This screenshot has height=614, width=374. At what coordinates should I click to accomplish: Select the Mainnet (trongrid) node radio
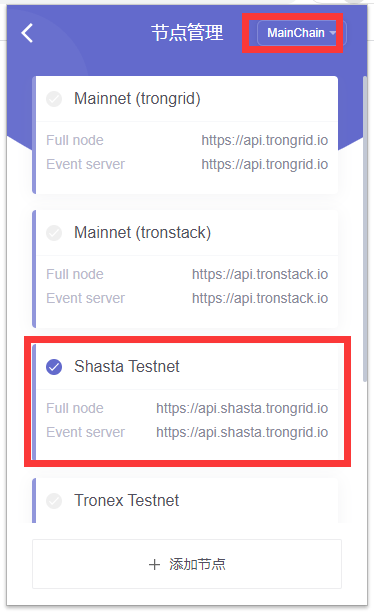[54, 99]
